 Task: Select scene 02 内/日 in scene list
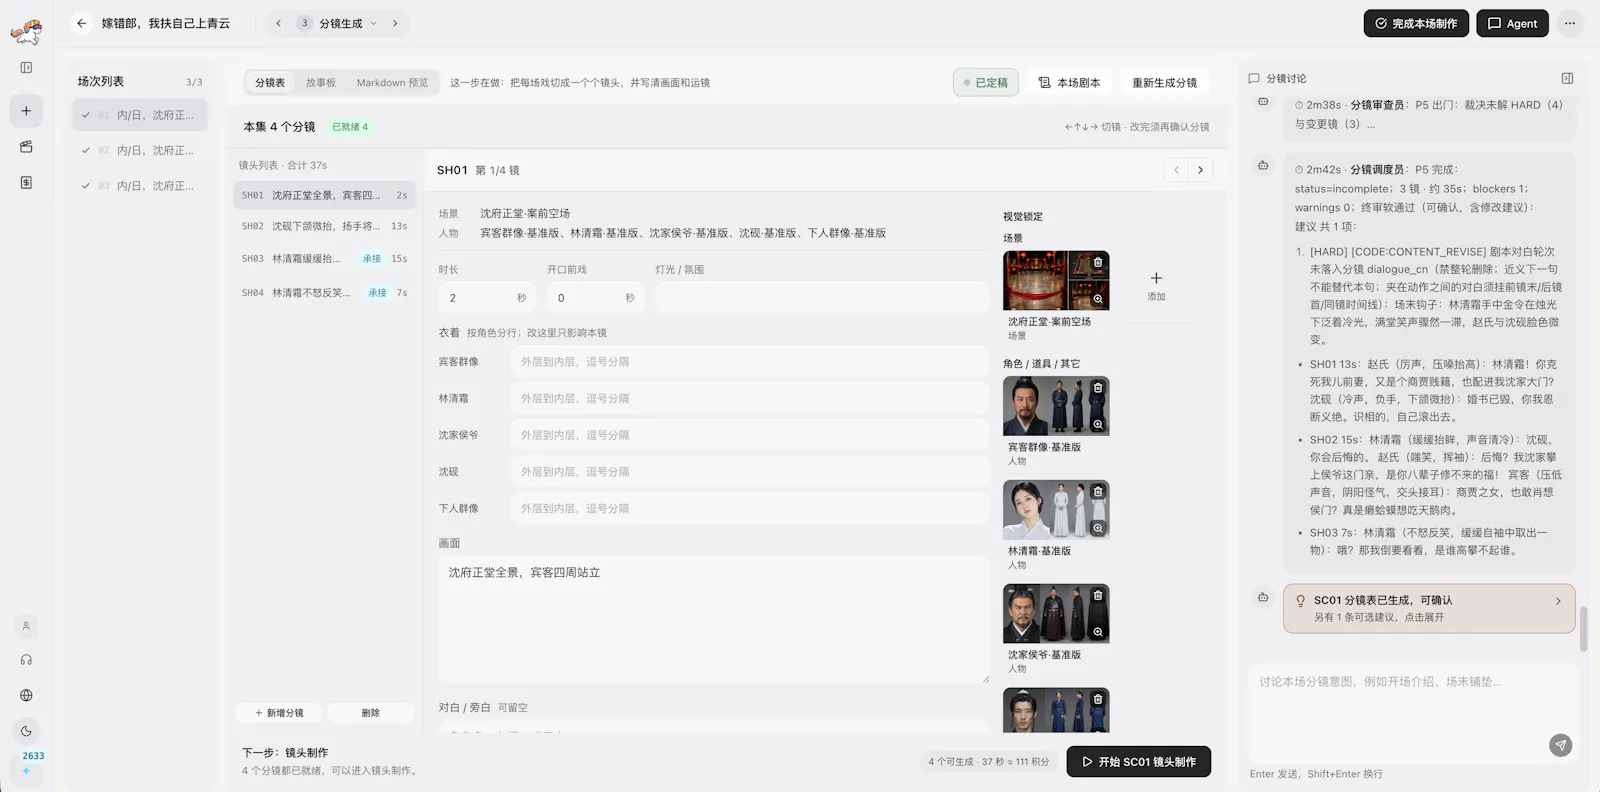tap(140, 150)
